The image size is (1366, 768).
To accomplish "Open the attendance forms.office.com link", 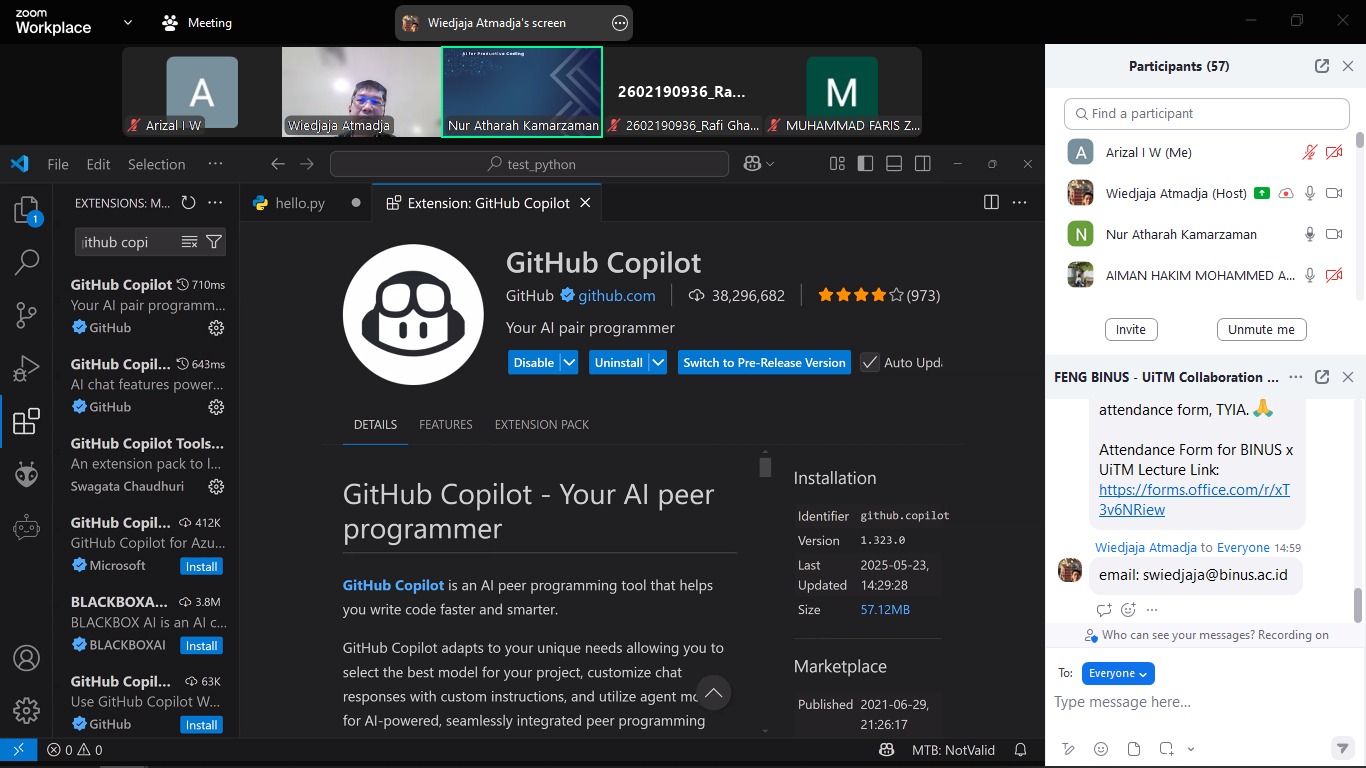I will pos(1194,499).
